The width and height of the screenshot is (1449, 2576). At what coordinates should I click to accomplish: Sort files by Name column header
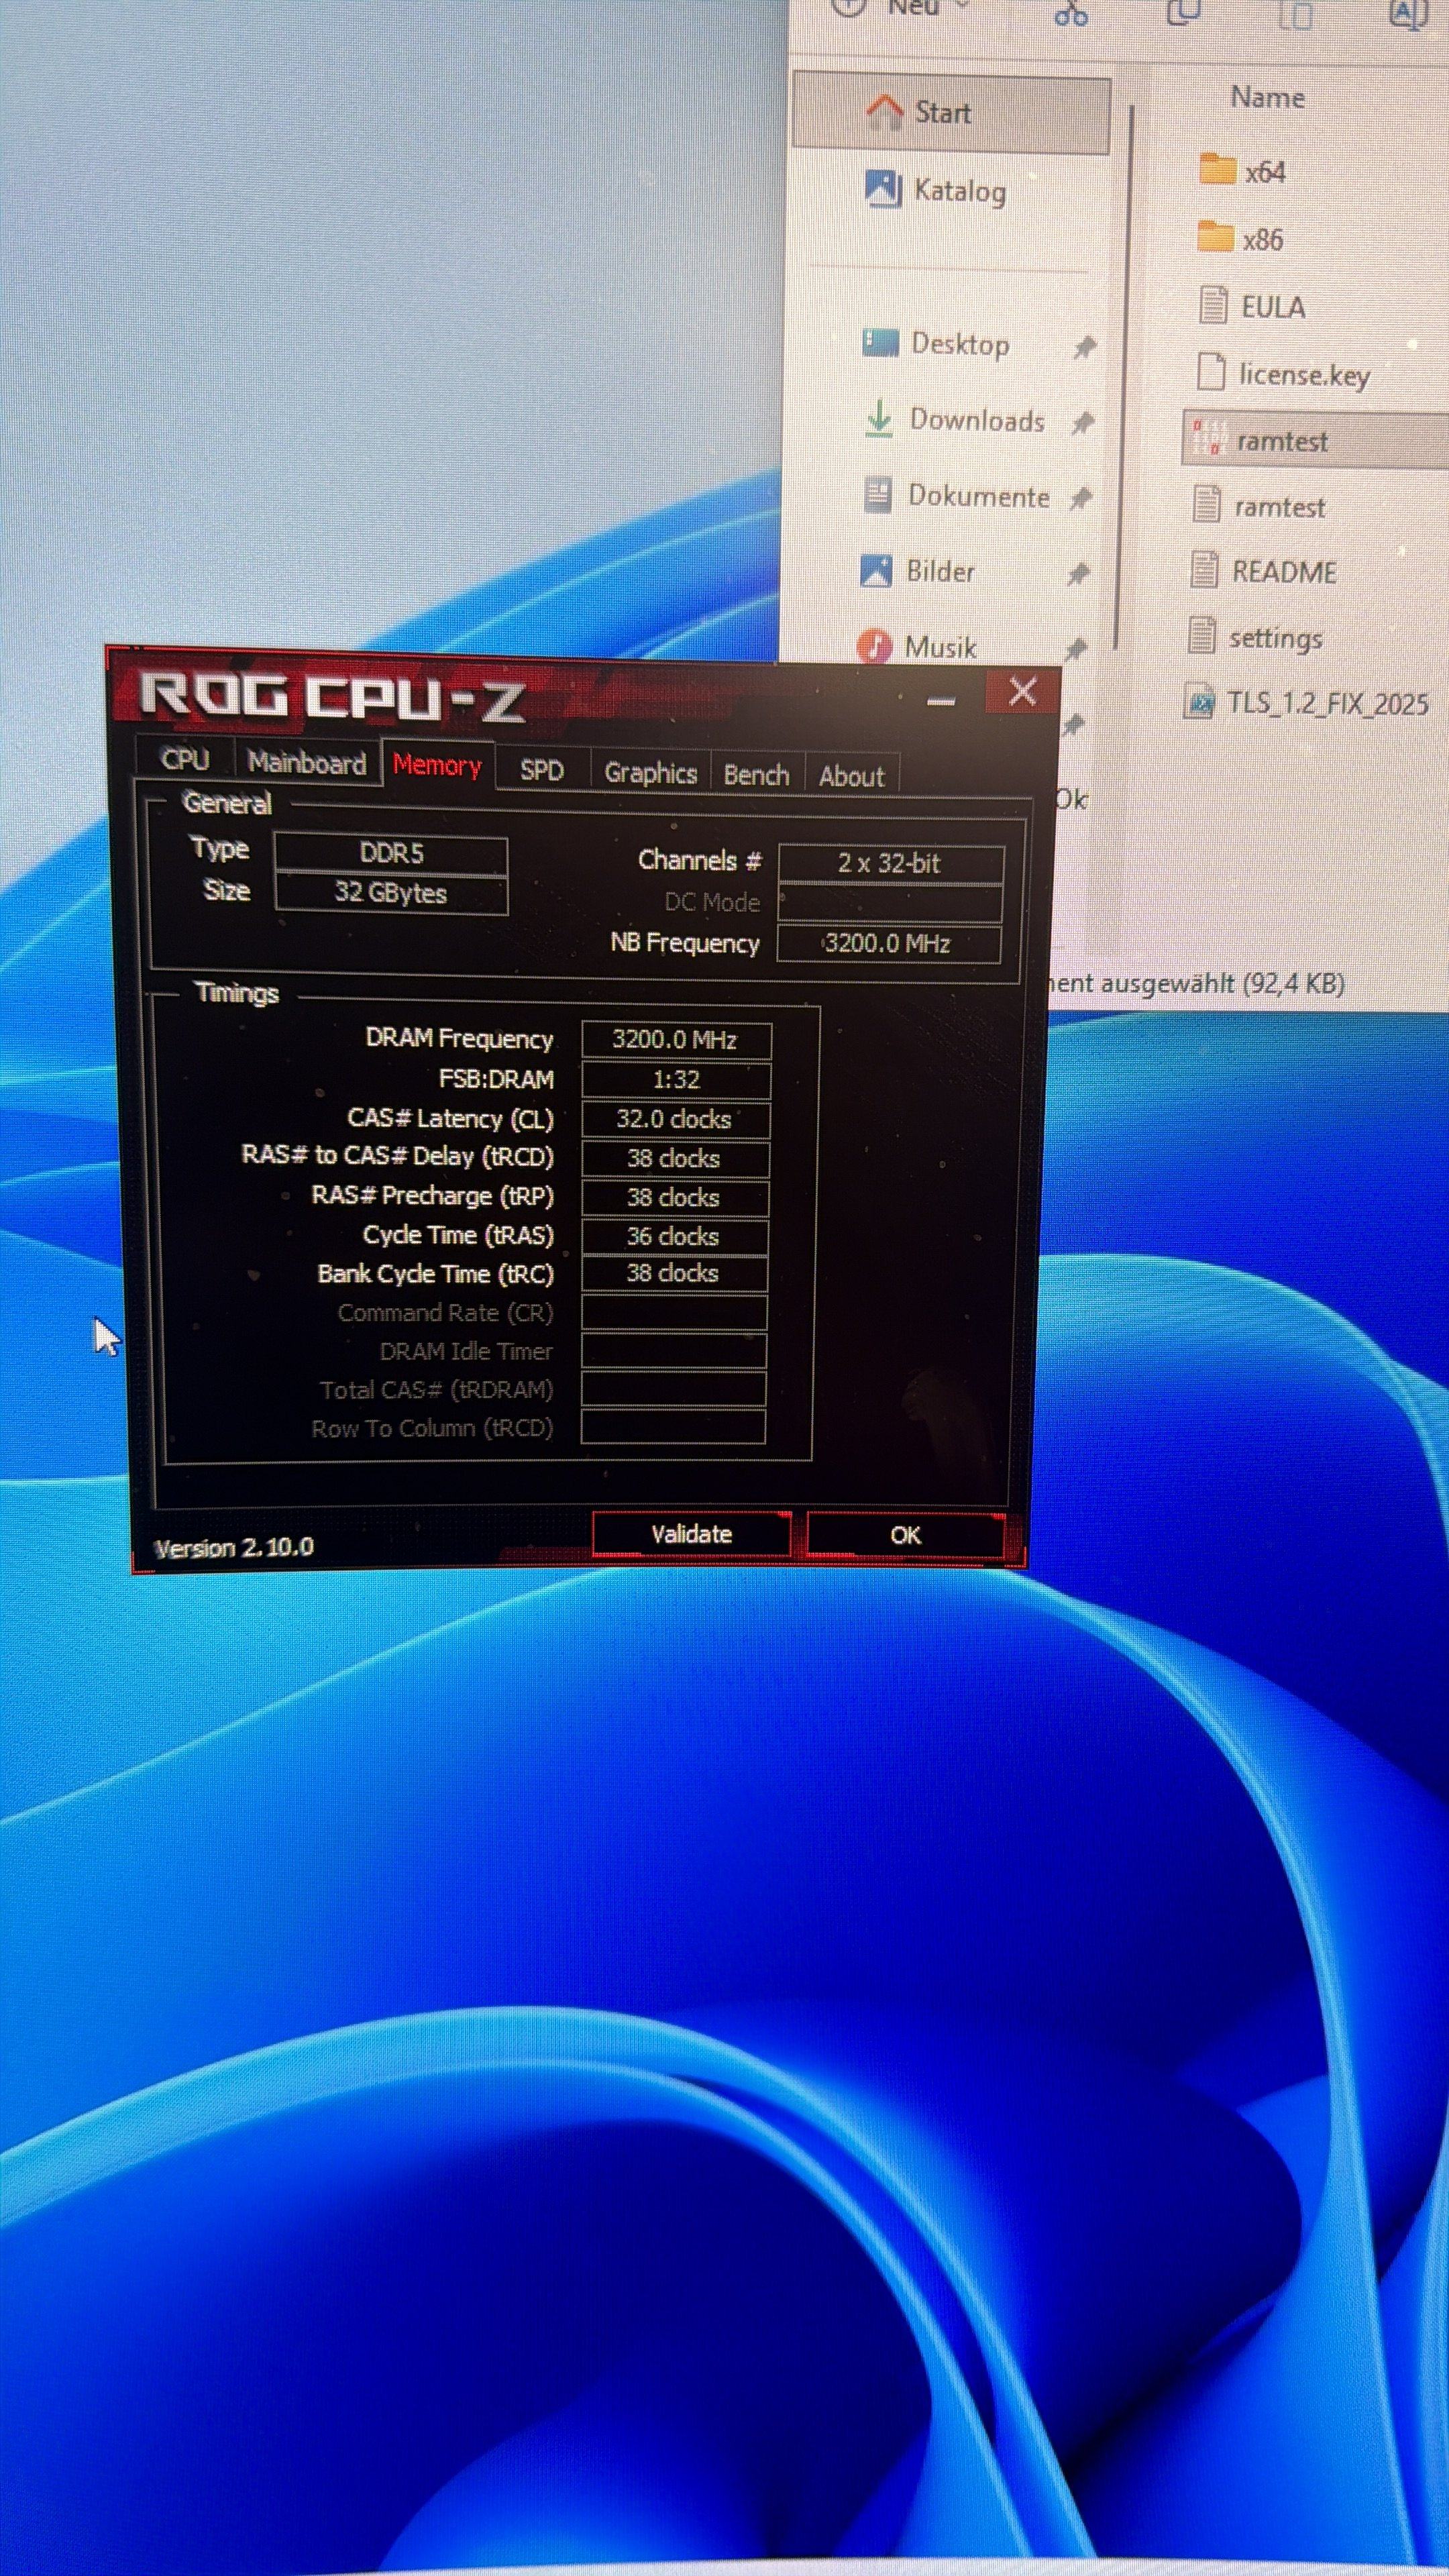coord(1266,98)
